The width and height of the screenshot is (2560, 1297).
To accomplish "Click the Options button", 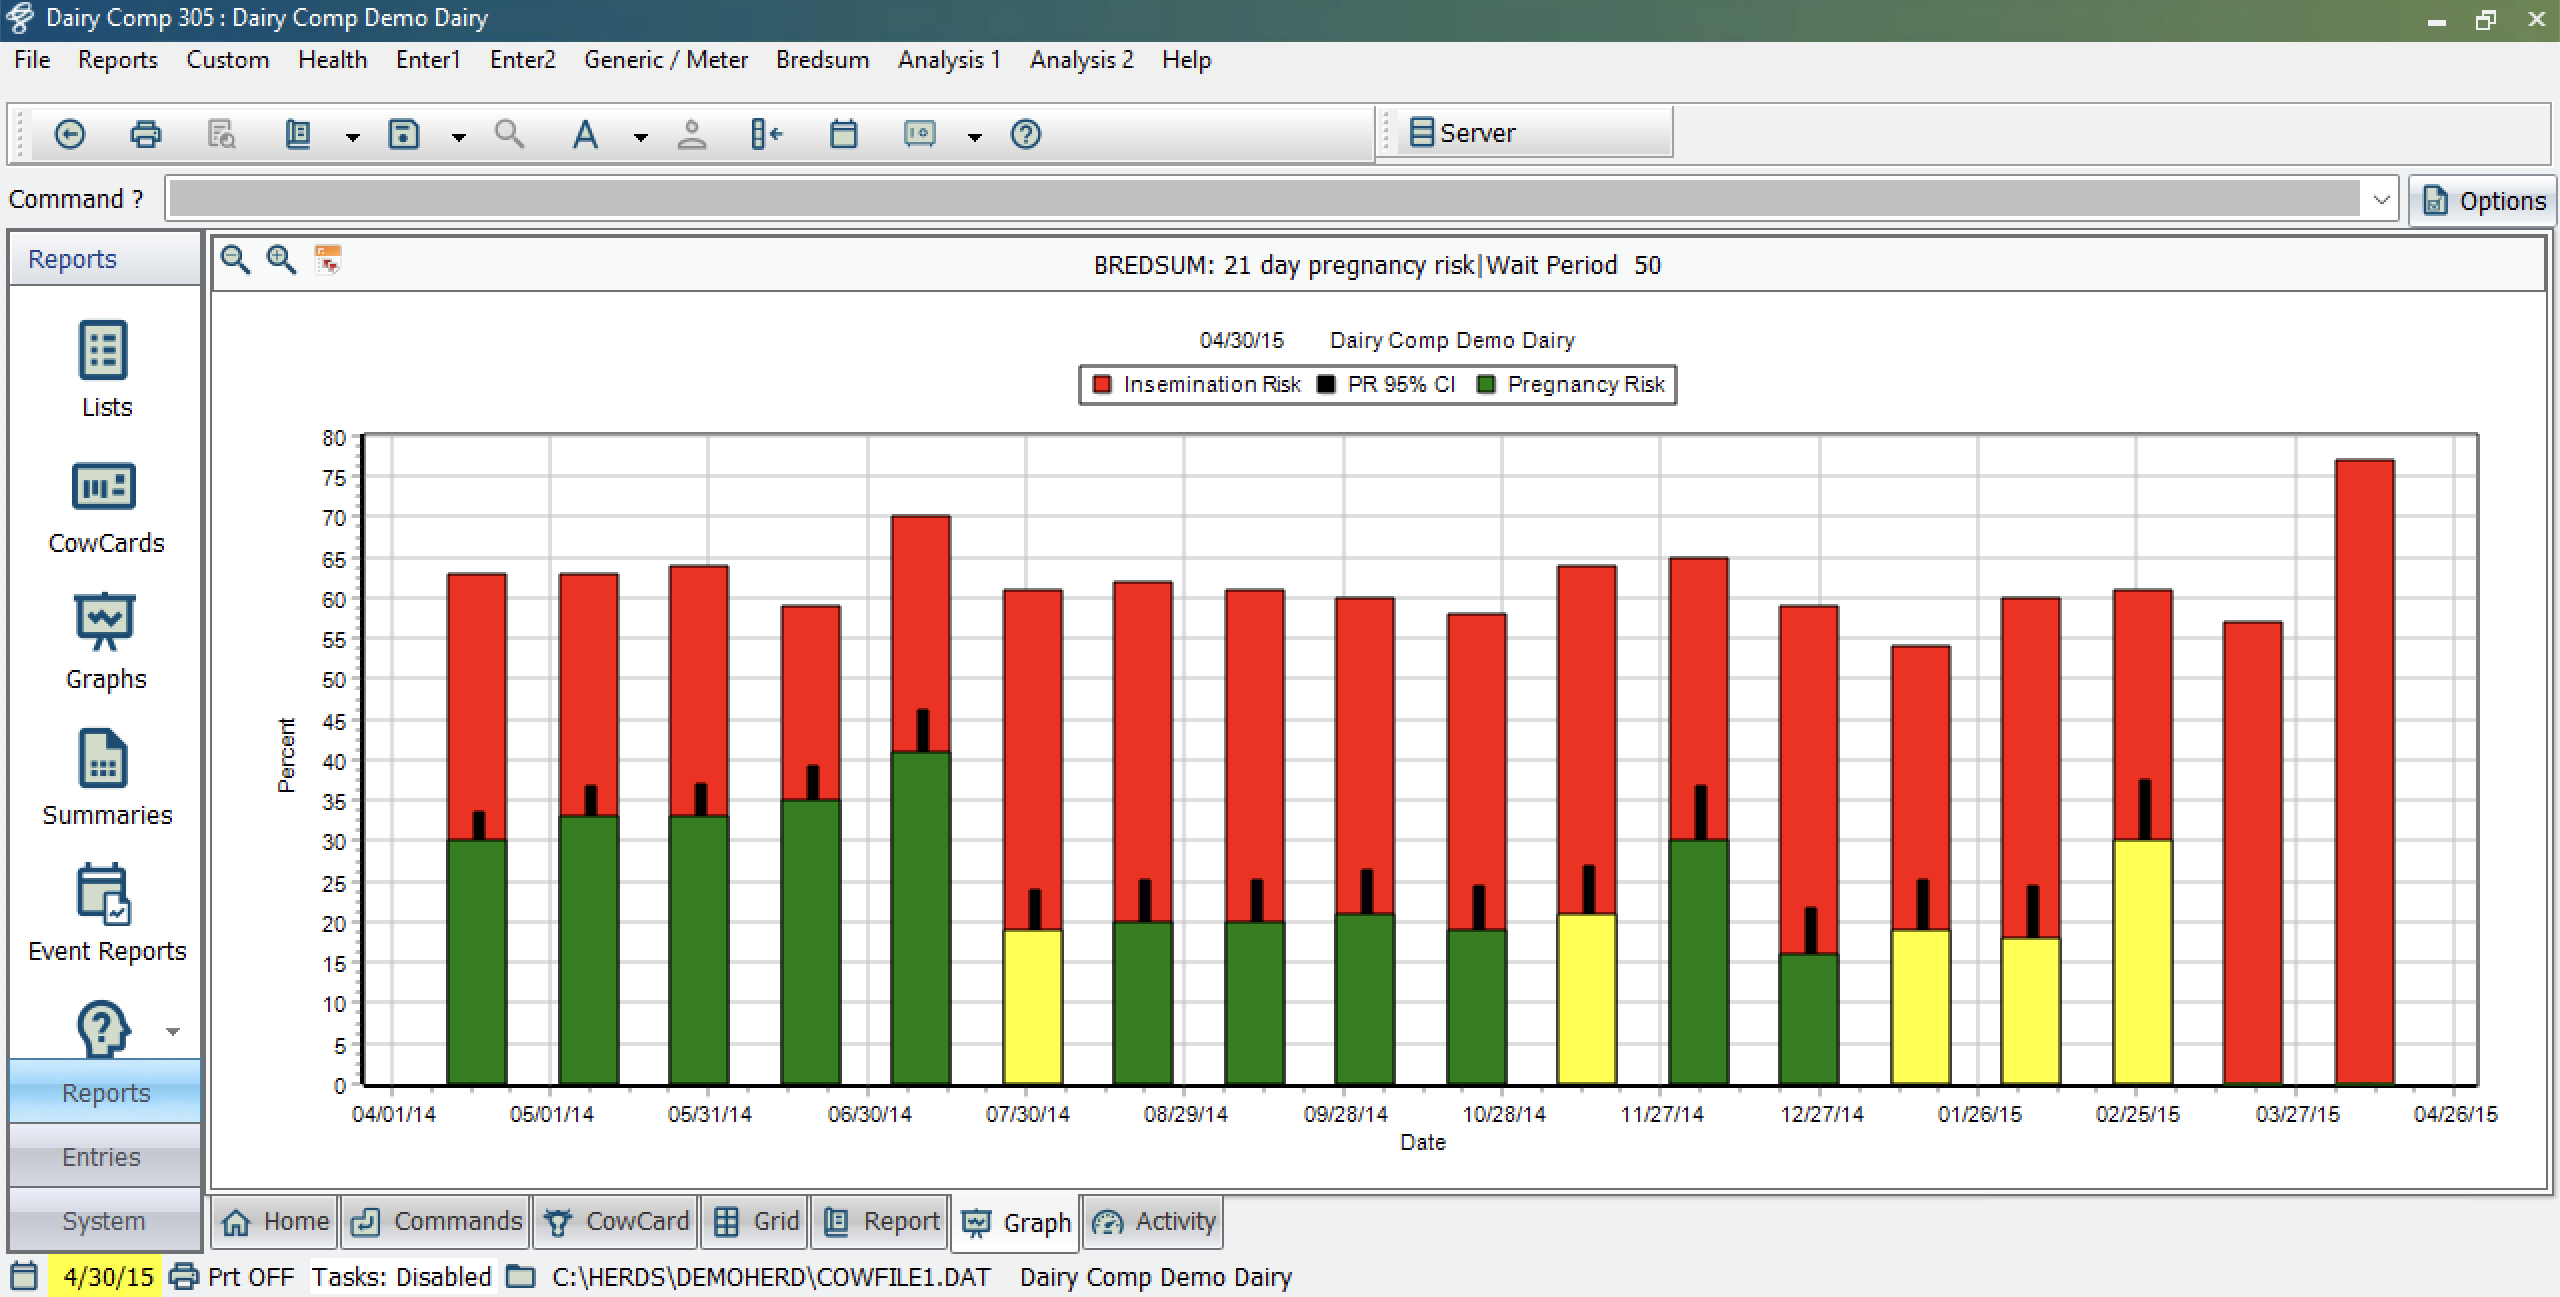I will coord(2484,201).
